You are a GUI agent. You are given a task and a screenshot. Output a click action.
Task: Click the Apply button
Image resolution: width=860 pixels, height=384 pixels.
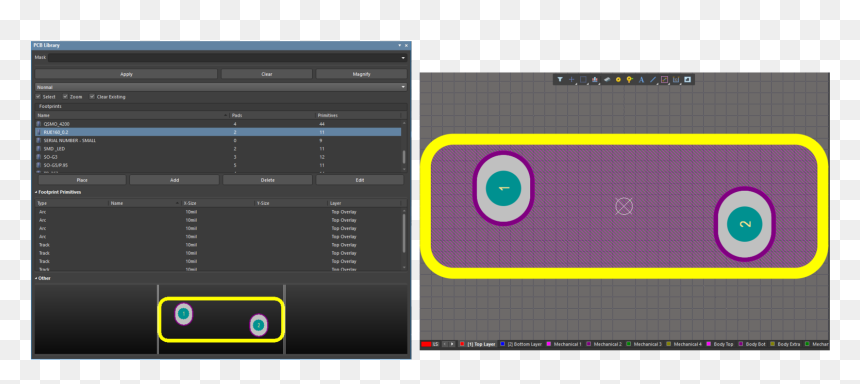pyautogui.click(x=126, y=74)
